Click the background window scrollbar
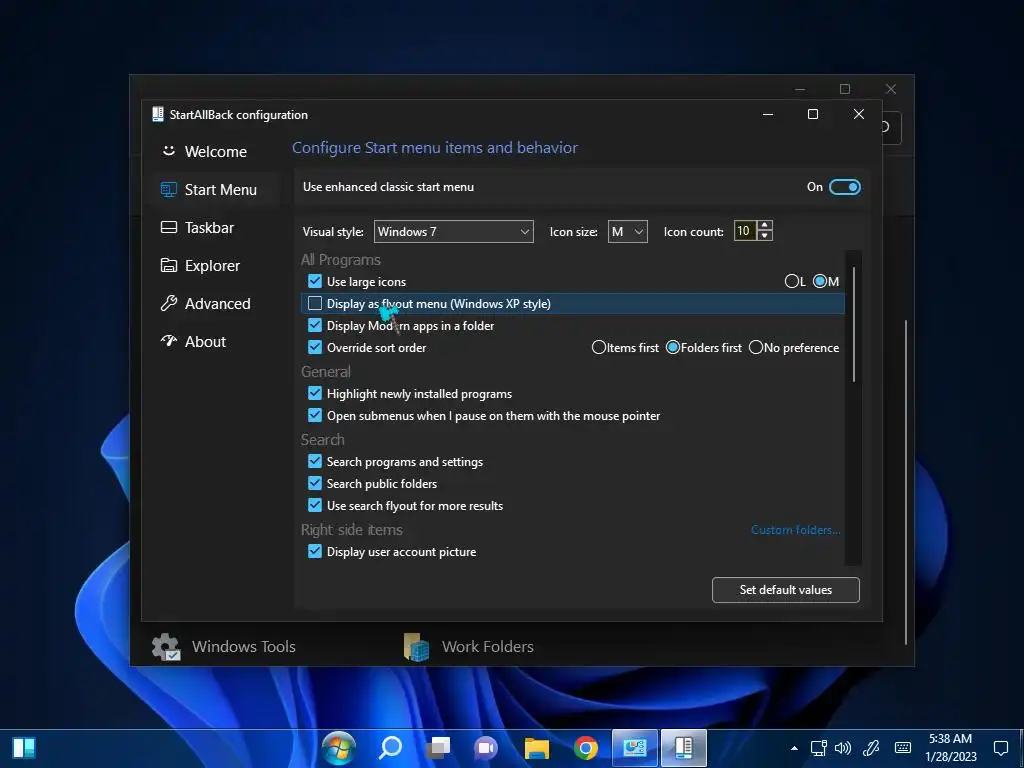Image resolution: width=1024 pixels, height=768 pixels. click(906, 482)
